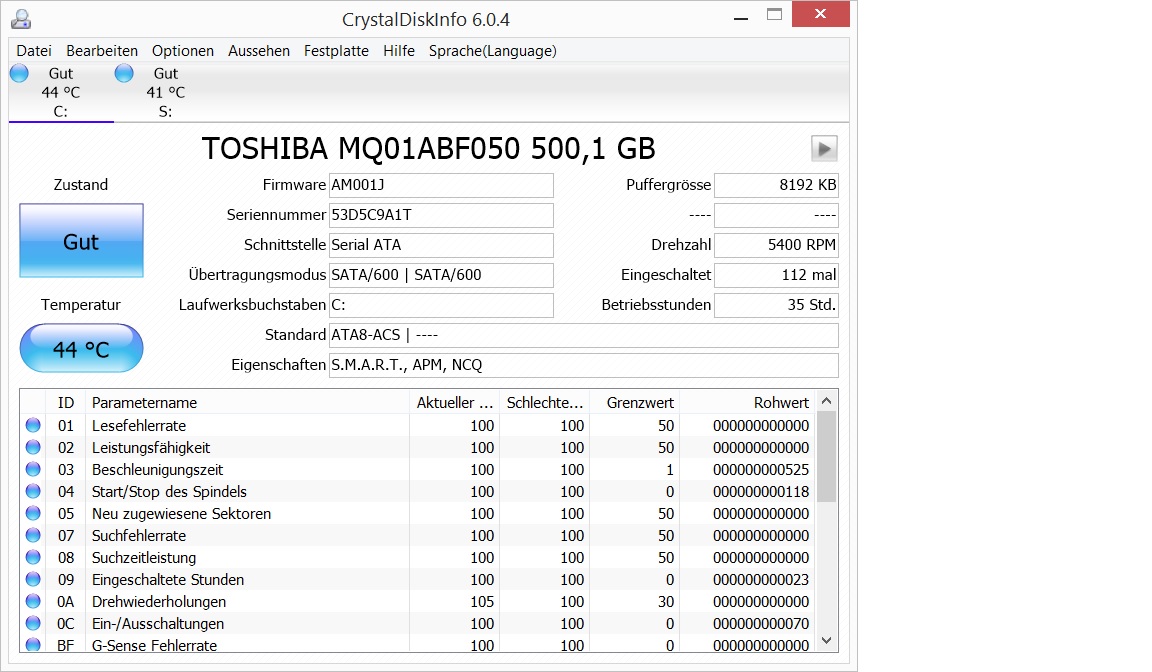This screenshot has width=1152, height=672.
Task: Click the 44 °C temperature button
Action: click(82, 349)
